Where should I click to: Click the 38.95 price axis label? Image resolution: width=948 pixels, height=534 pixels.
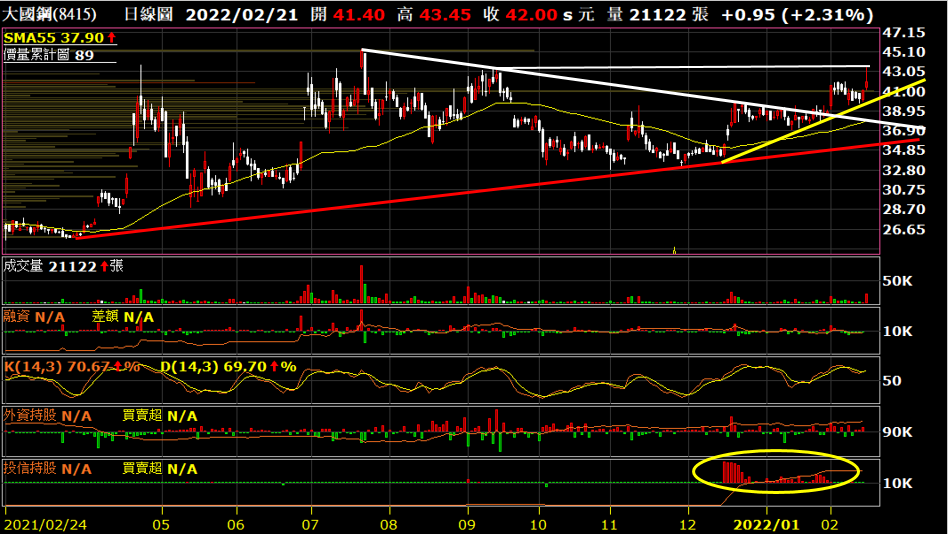pyautogui.click(x=904, y=111)
